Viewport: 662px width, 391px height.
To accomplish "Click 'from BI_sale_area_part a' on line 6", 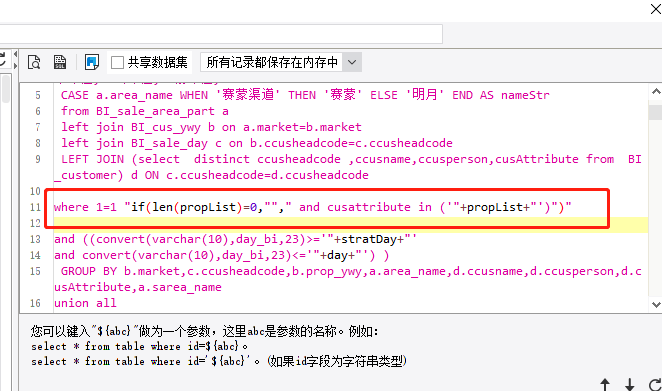I will pos(145,111).
